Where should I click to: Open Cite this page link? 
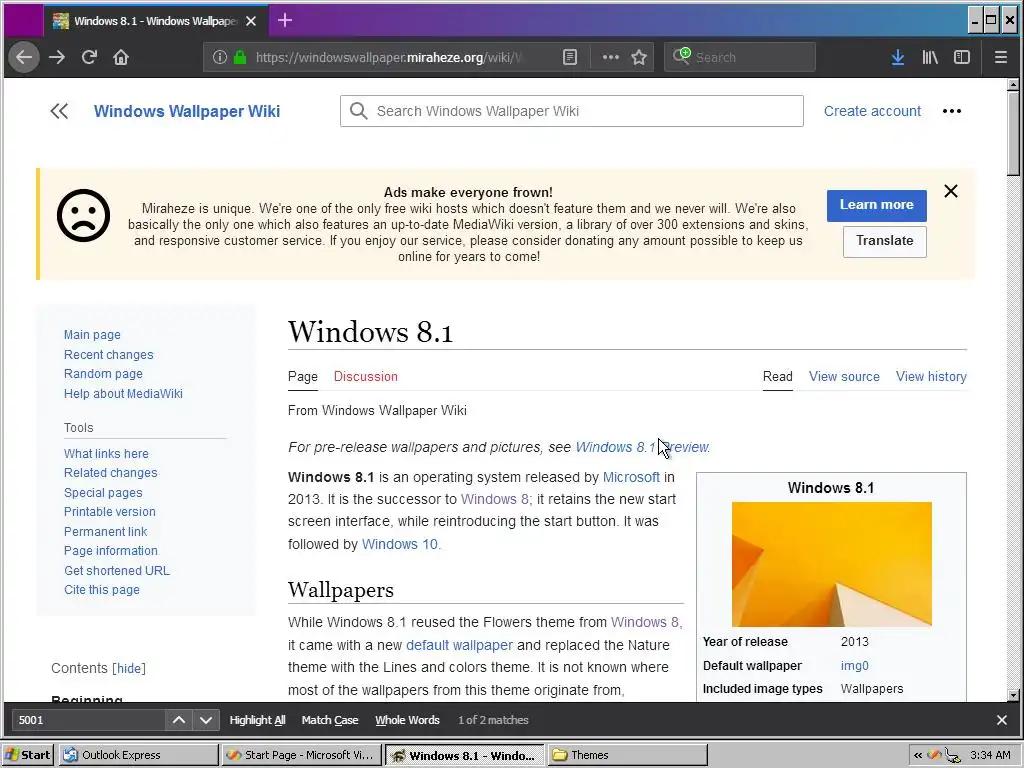(102, 590)
